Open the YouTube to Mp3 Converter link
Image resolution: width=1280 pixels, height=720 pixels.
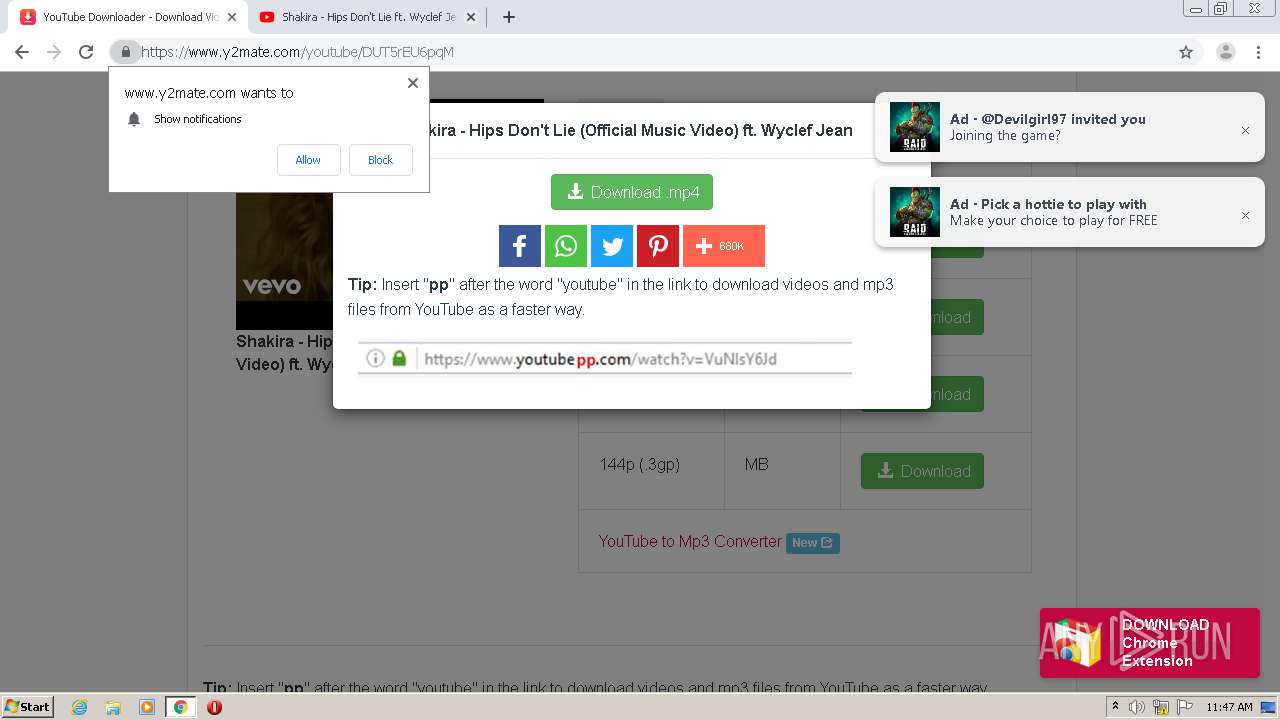690,541
